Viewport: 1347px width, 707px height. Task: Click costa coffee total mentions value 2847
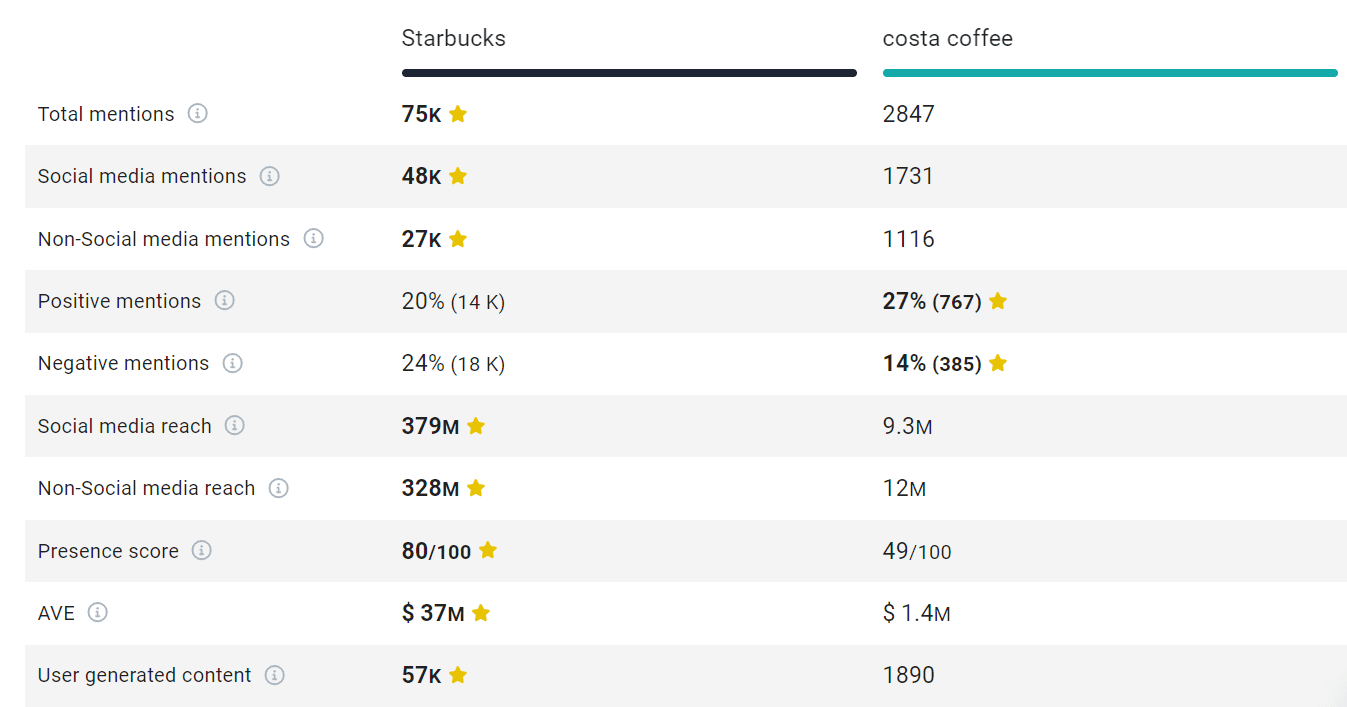tap(908, 114)
